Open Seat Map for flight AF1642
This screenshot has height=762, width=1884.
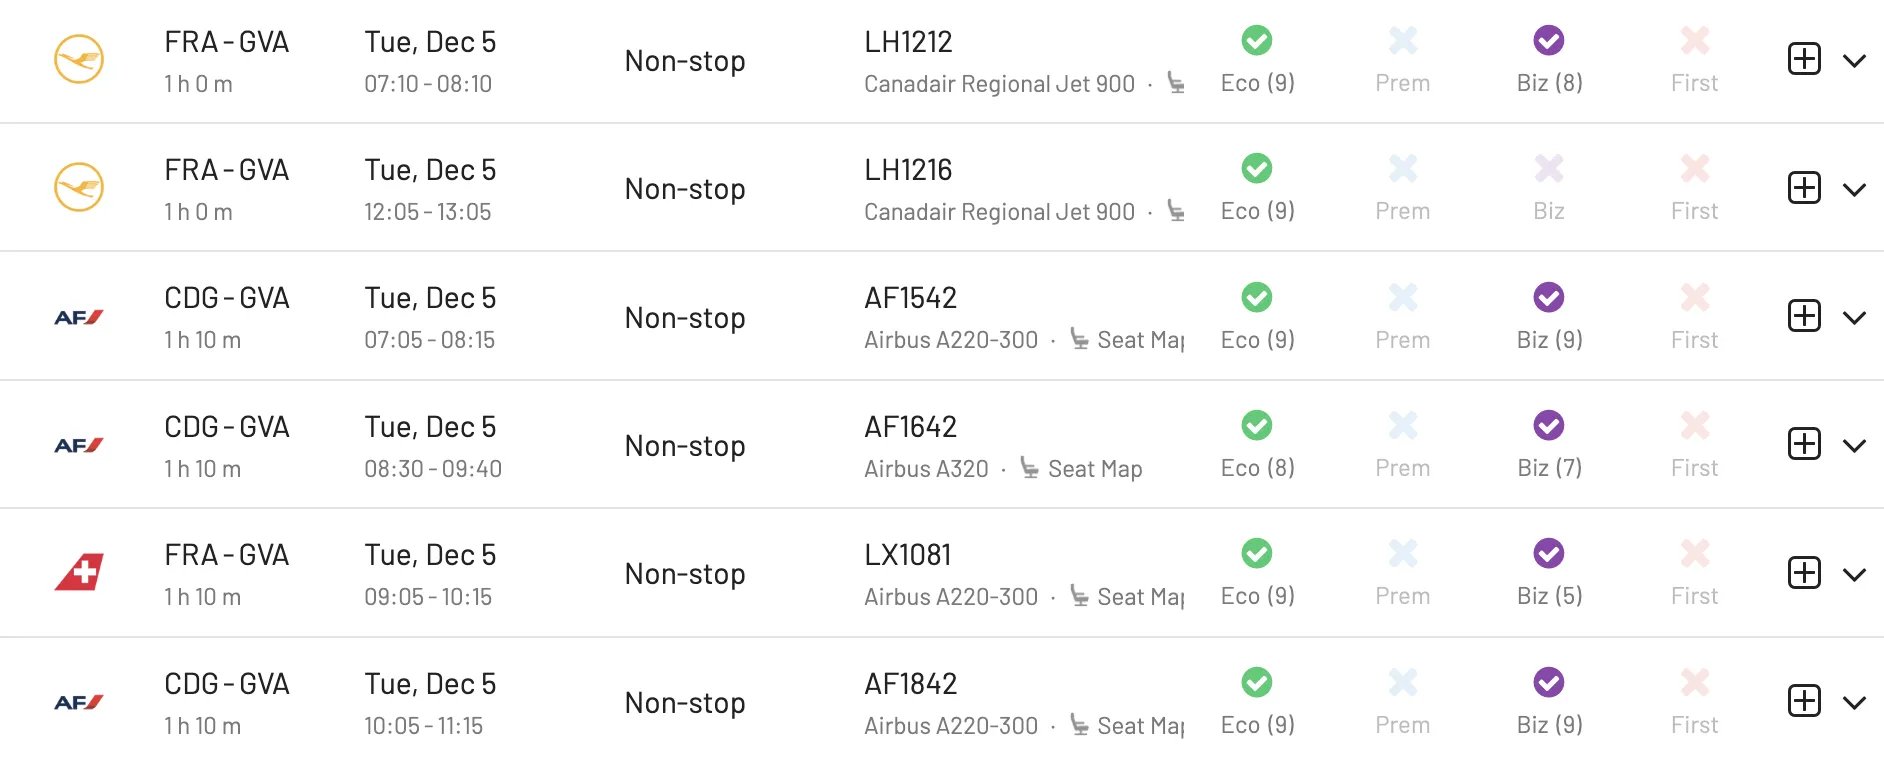[x=1081, y=468]
